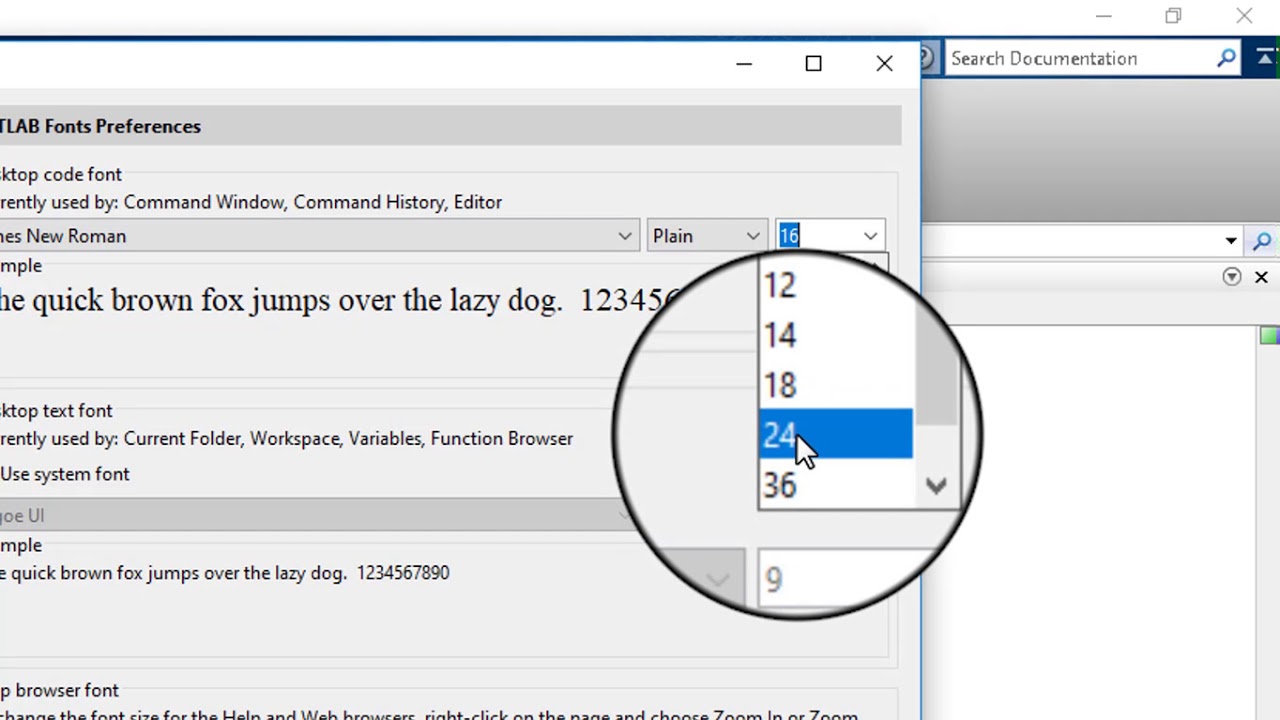The height and width of the screenshot is (720, 1280).
Task: Click the search icon beside the folder path dropdown
Action: pos(1262,241)
